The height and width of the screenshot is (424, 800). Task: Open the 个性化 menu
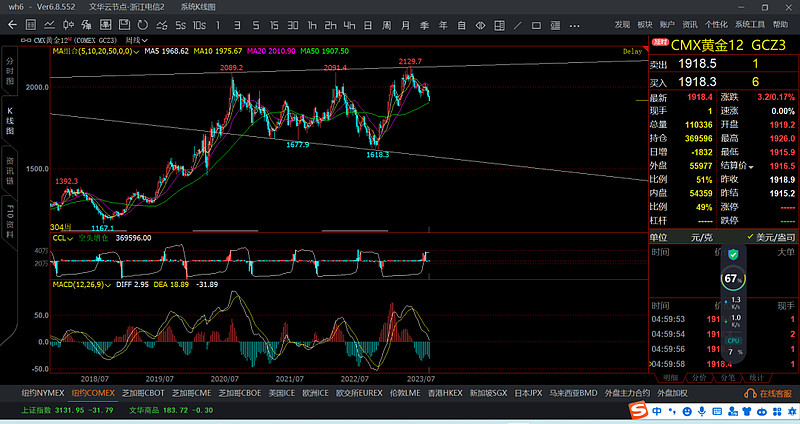[x=716, y=24]
